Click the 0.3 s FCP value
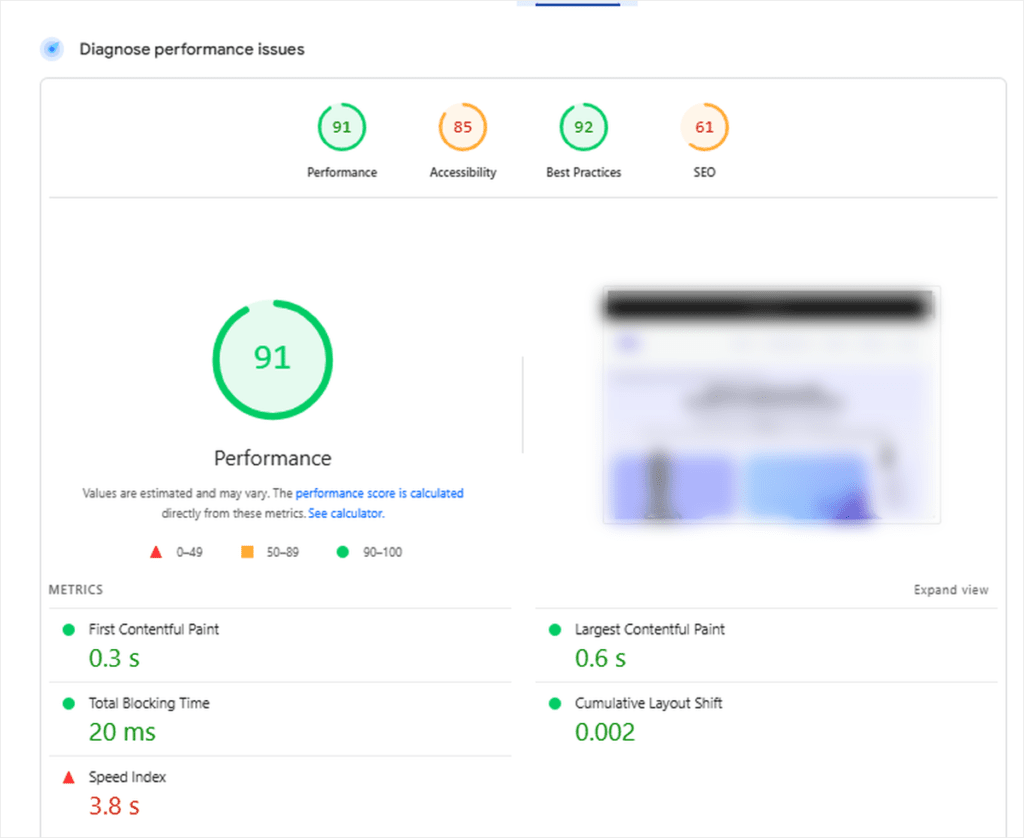The image size is (1024, 838). pyautogui.click(x=114, y=658)
